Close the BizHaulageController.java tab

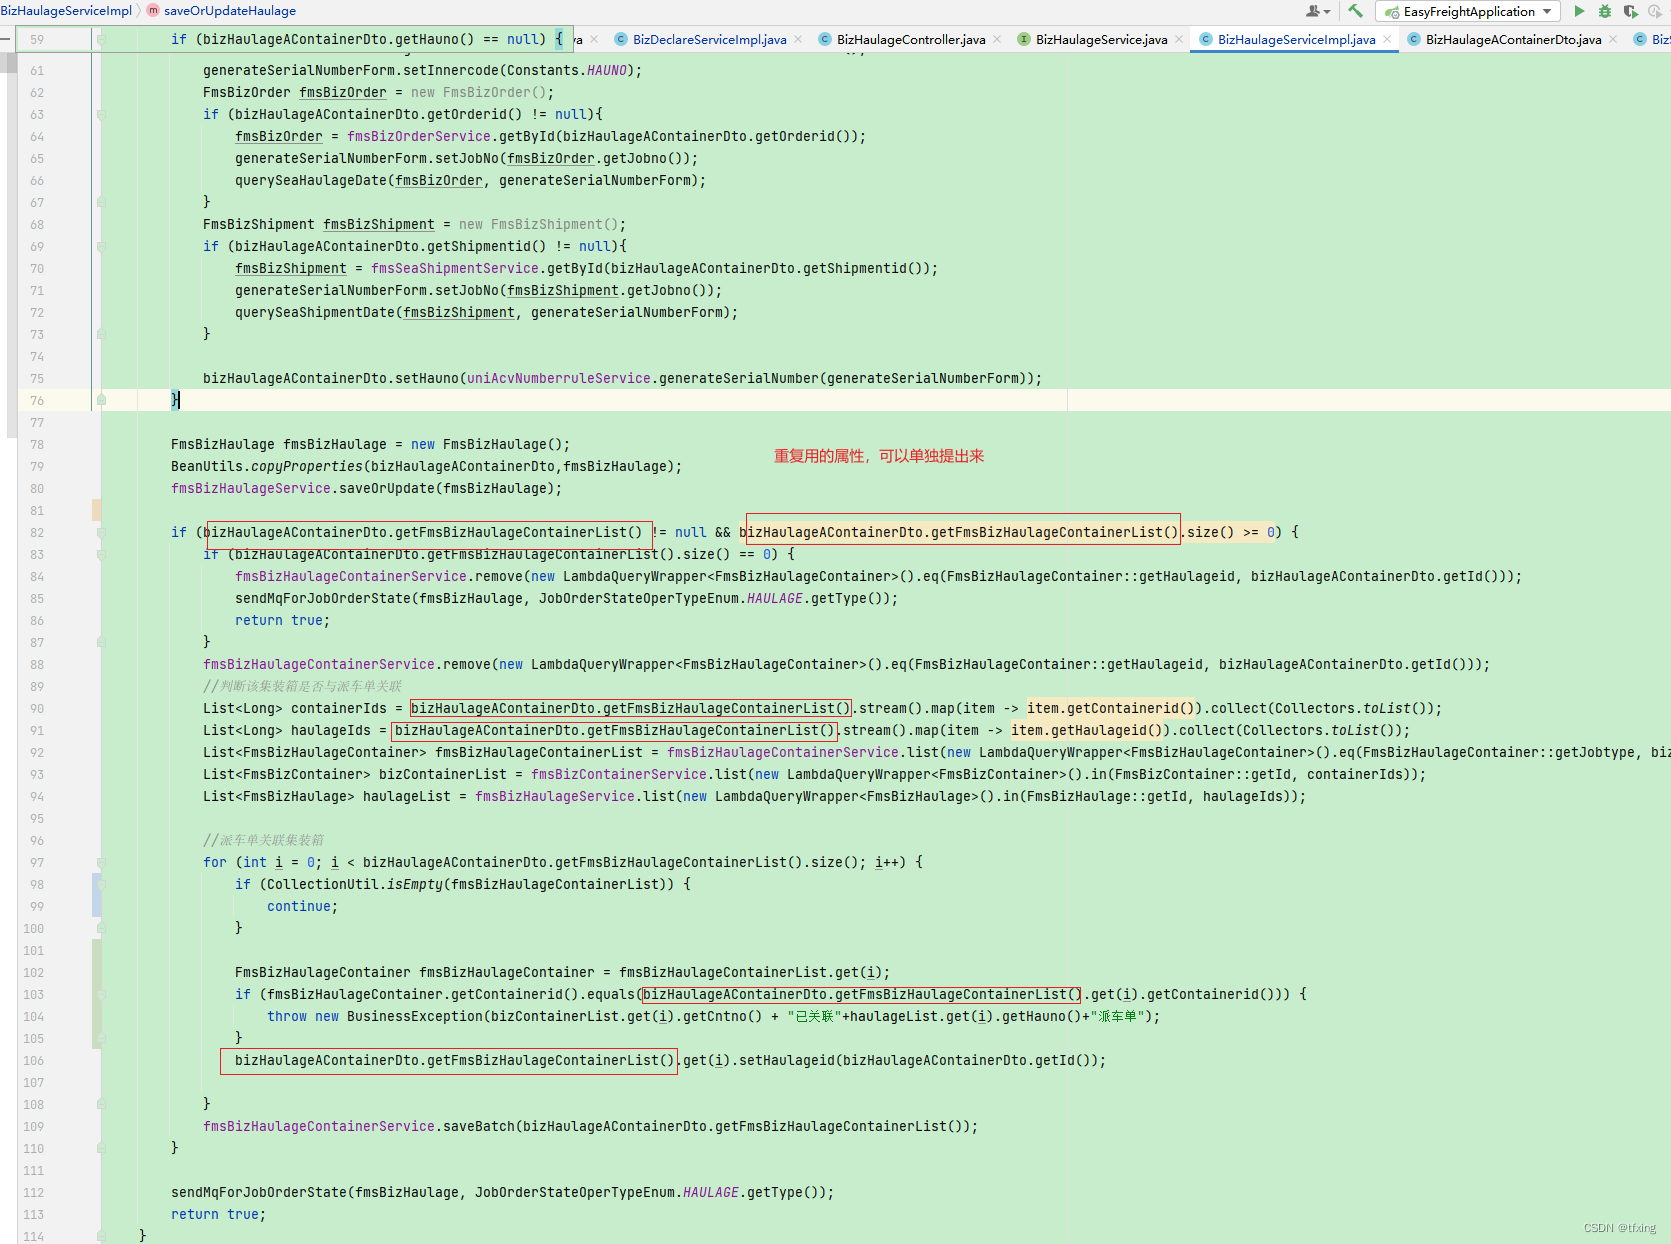[997, 39]
